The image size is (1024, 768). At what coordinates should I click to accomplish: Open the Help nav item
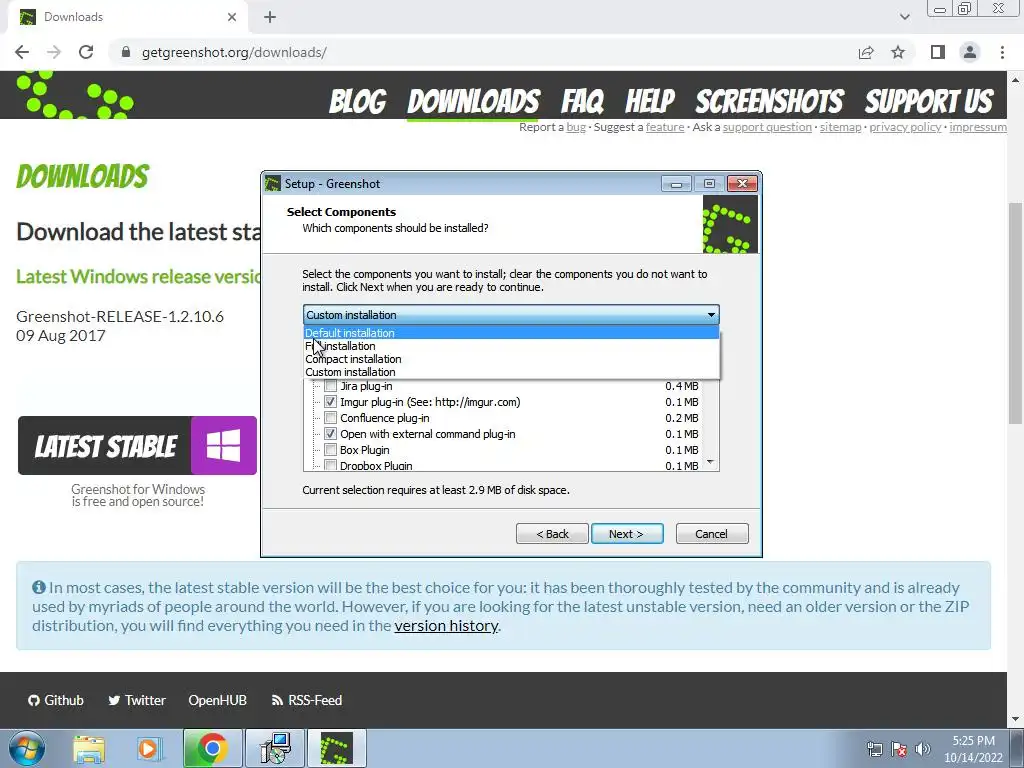tap(650, 102)
